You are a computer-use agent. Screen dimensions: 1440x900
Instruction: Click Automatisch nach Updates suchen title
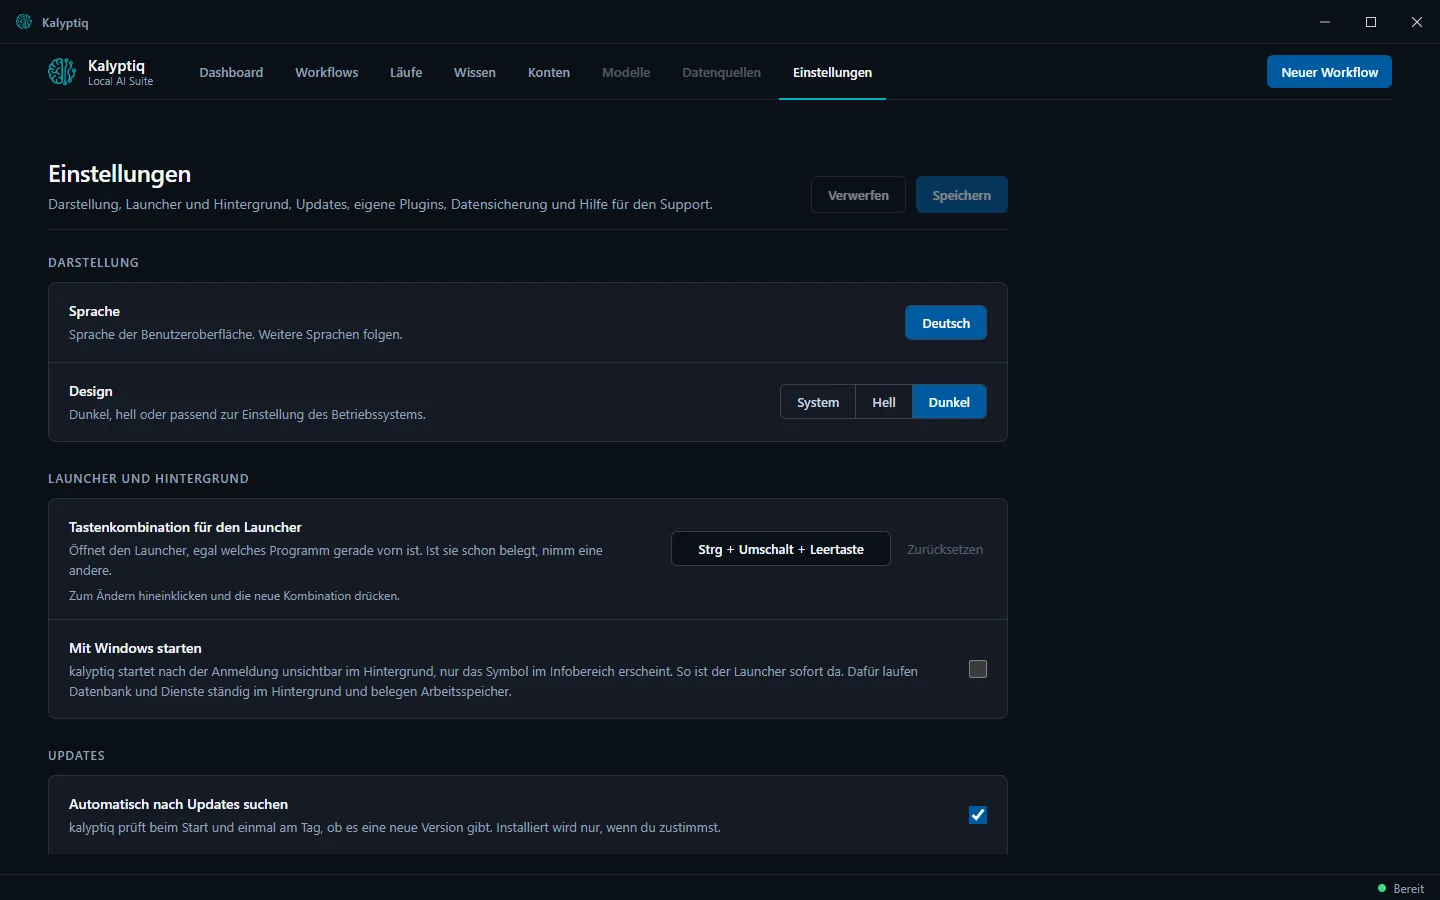pos(178,804)
